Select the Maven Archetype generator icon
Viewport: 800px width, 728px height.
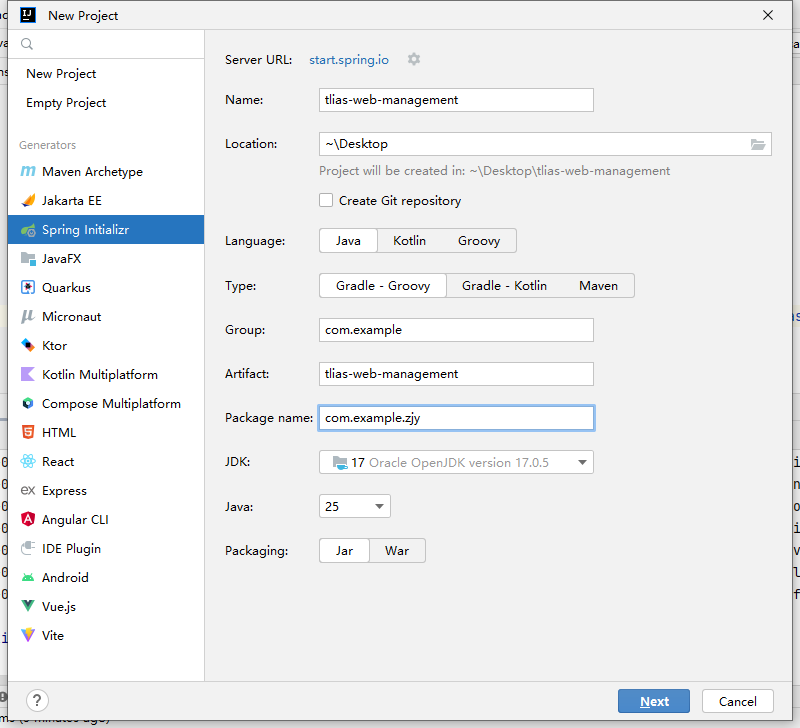28,172
